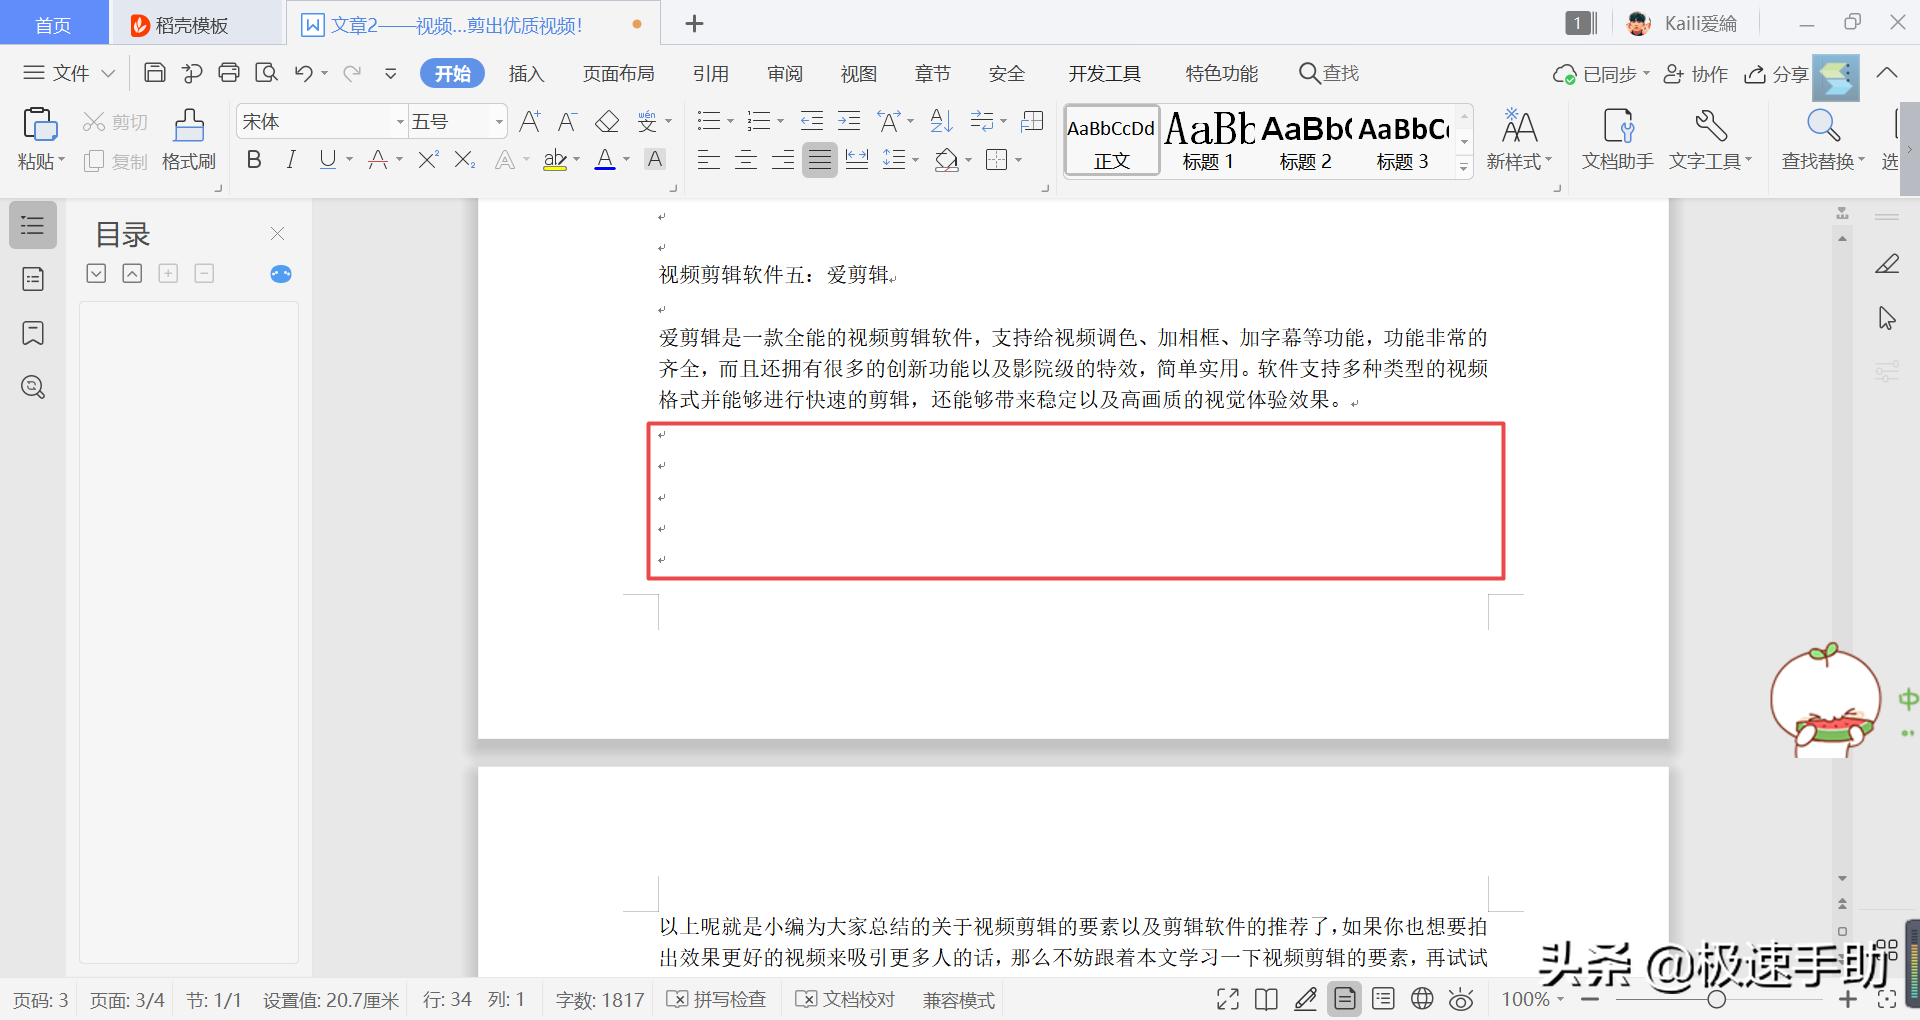Click the Print icon in quick toolbar
This screenshot has height=1020, width=1920.
[x=229, y=73]
